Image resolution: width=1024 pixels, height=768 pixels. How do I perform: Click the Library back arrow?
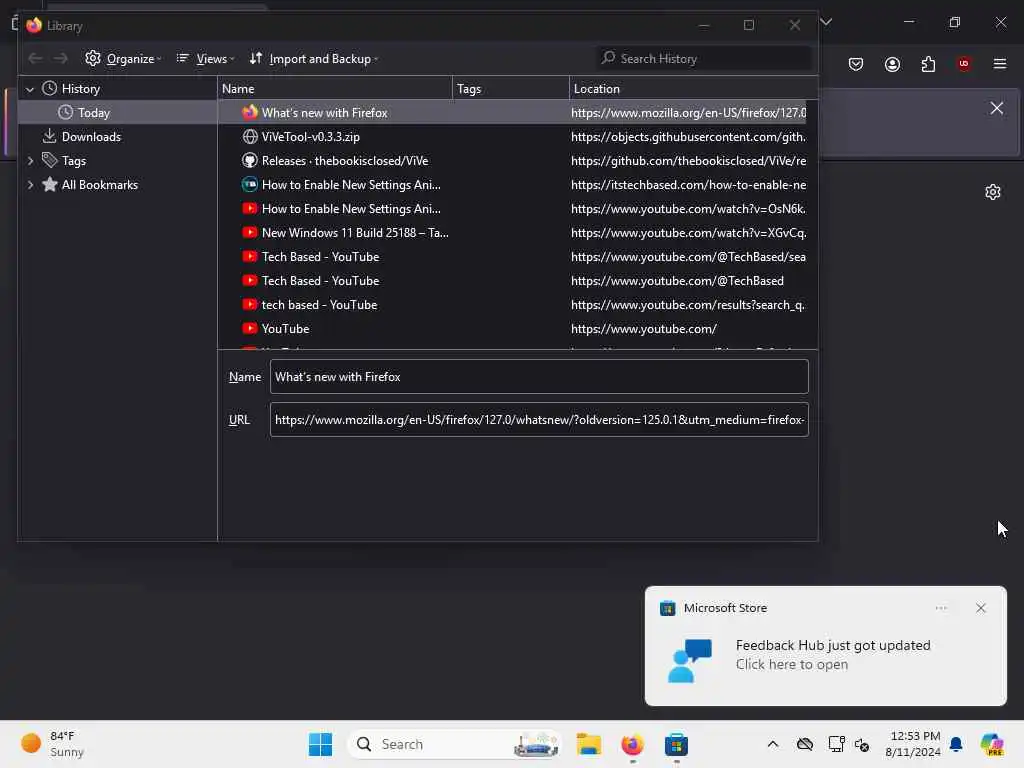point(35,59)
